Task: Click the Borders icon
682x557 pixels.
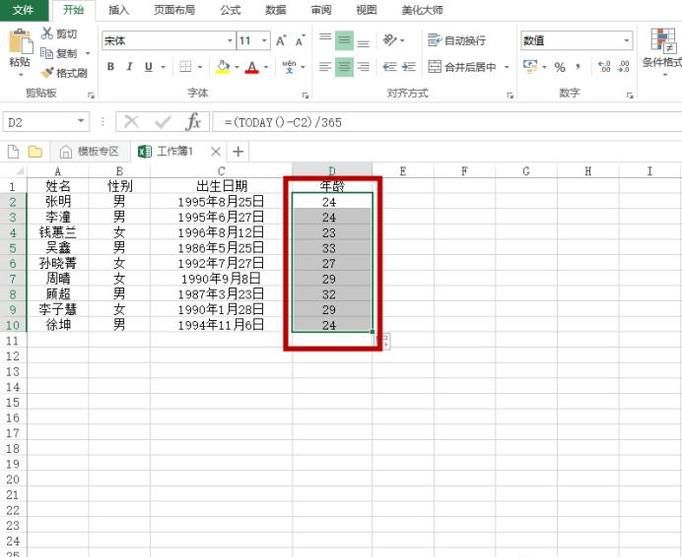Action: pyautogui.click(x=185, y=67)
